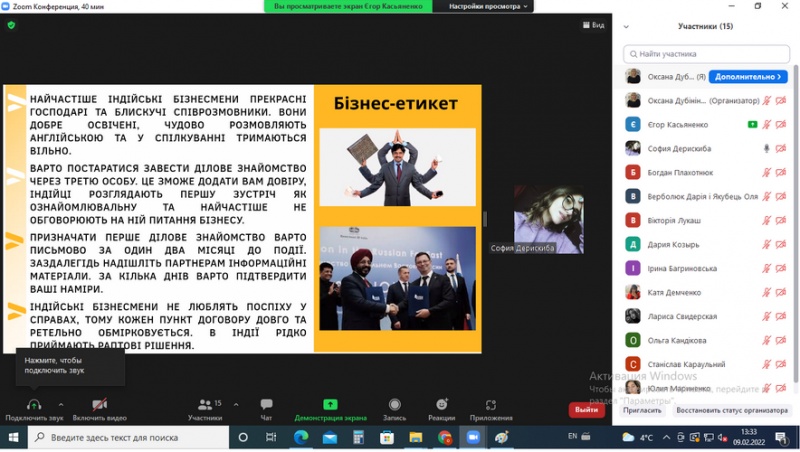Open Task View in the taskbar
The image size is (800, 452).
point(271,437)
